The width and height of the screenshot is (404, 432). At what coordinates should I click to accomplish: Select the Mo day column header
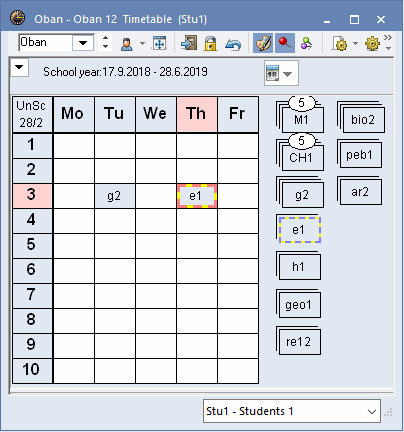[x=73, y=114]
